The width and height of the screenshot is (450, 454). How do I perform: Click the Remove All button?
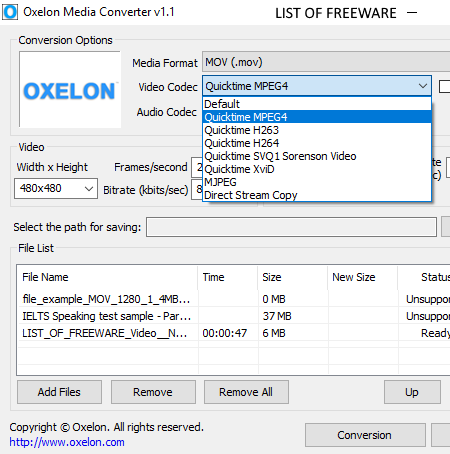pyautogui.click(x=246, y=392)
